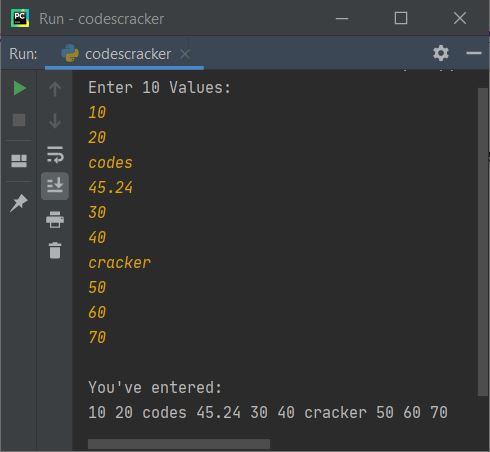Click the input value 'cracker'

[x=119, y=263]
